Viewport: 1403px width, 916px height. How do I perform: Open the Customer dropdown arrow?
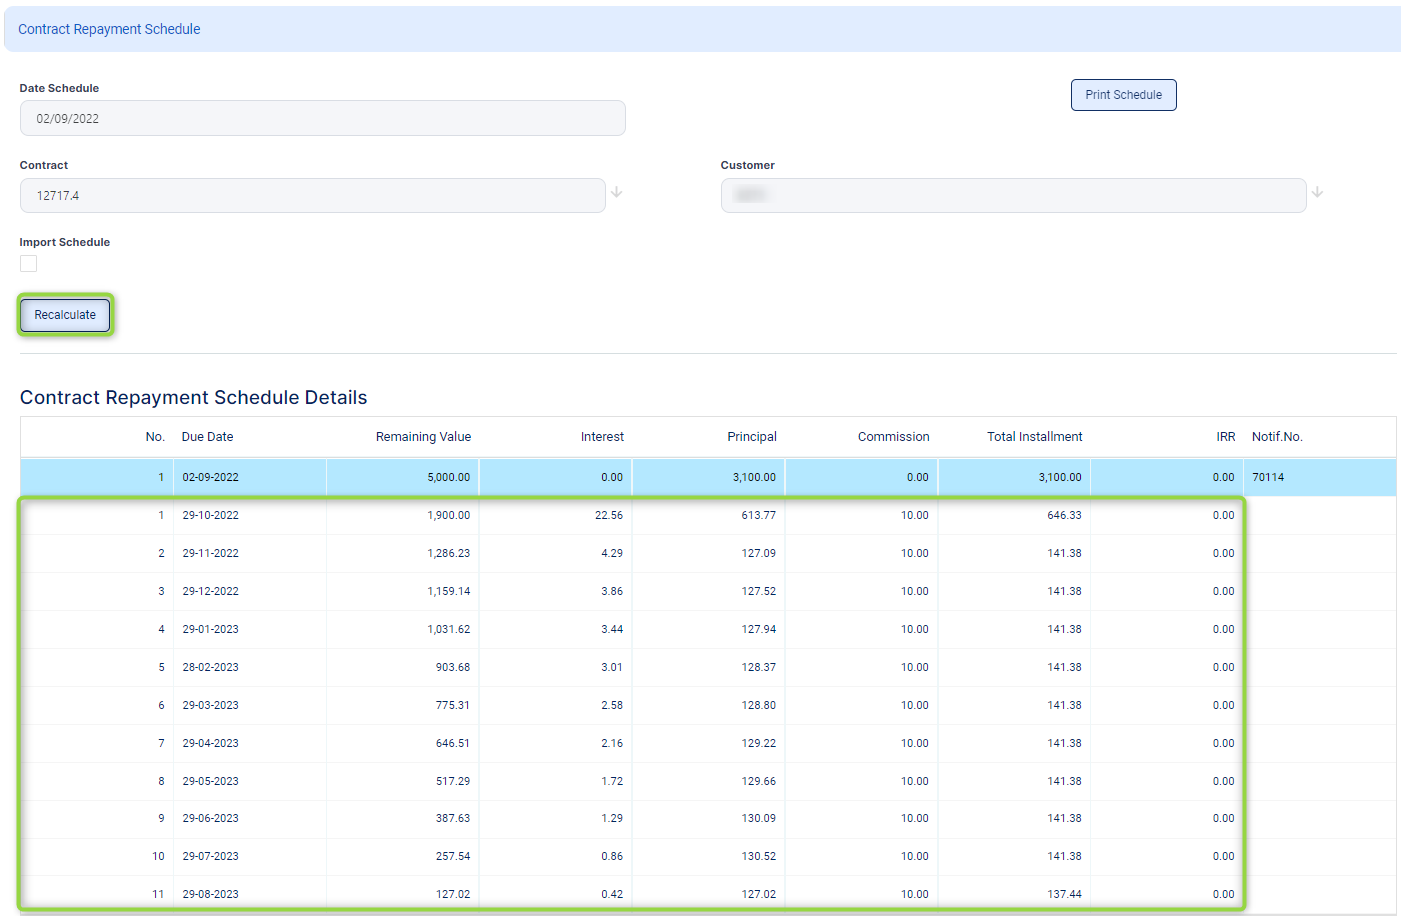1317,192
